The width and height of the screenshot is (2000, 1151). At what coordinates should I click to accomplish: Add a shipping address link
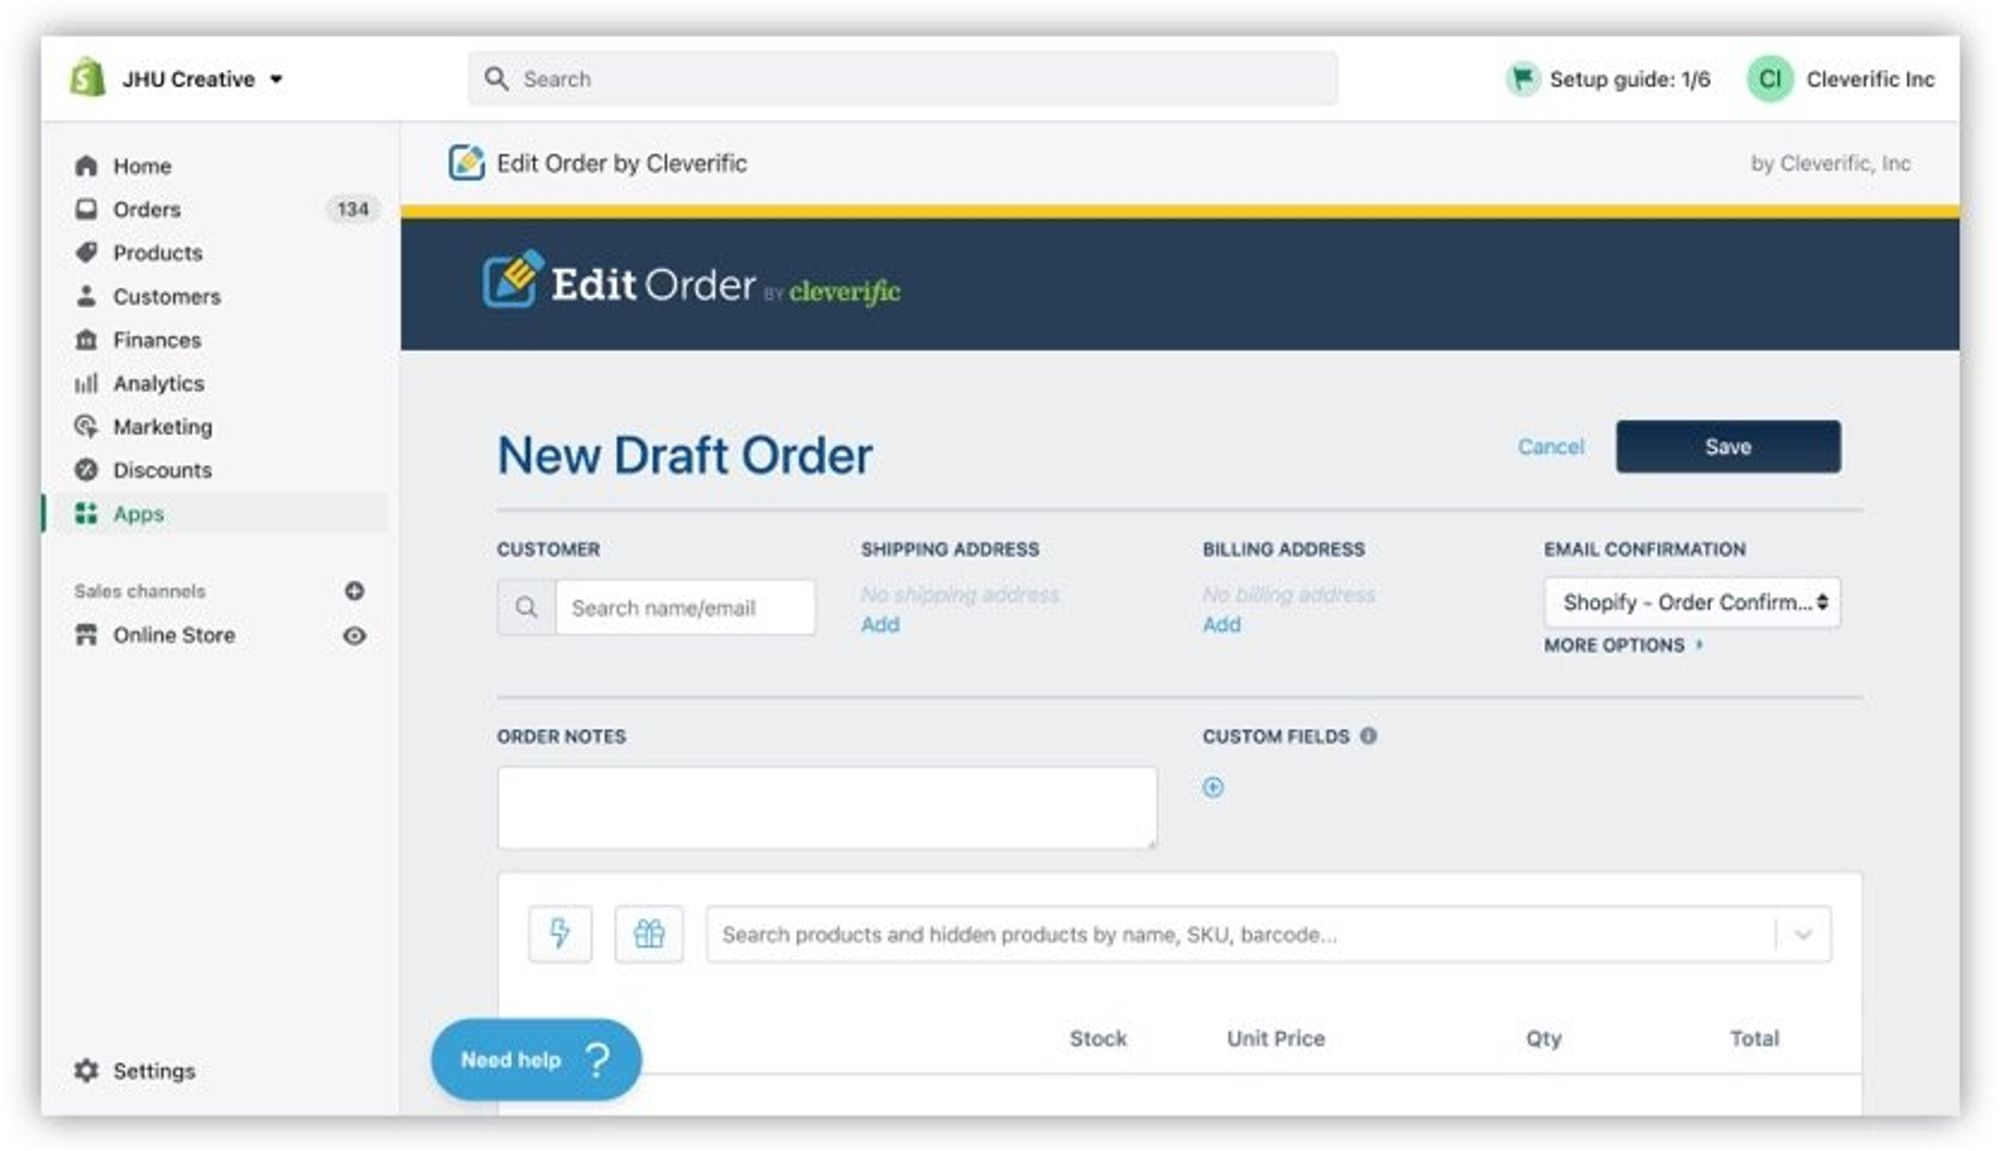(880, 624)
